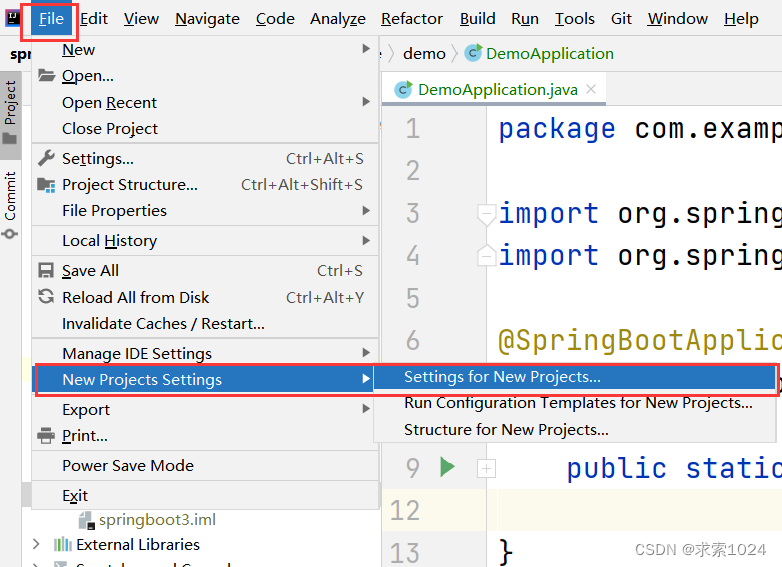Viewport: 782px width, 567px height.
Task: Open the Navigate menu
Action: (207, 19)
